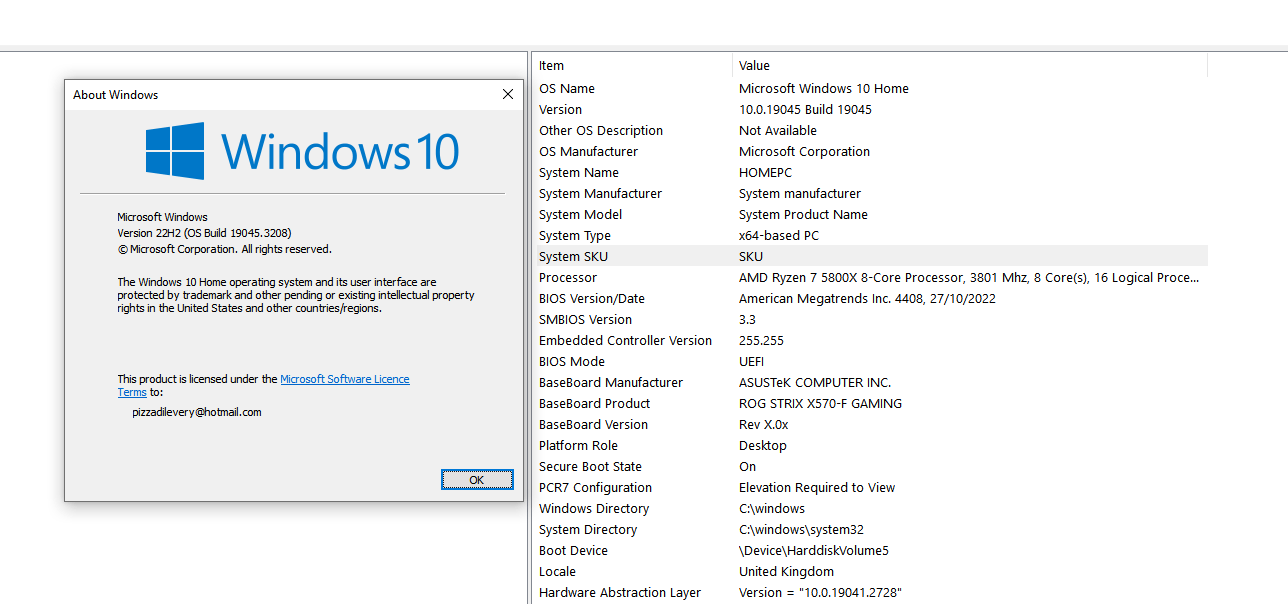Select the Windows Directory row

click(x=870, y=509)
